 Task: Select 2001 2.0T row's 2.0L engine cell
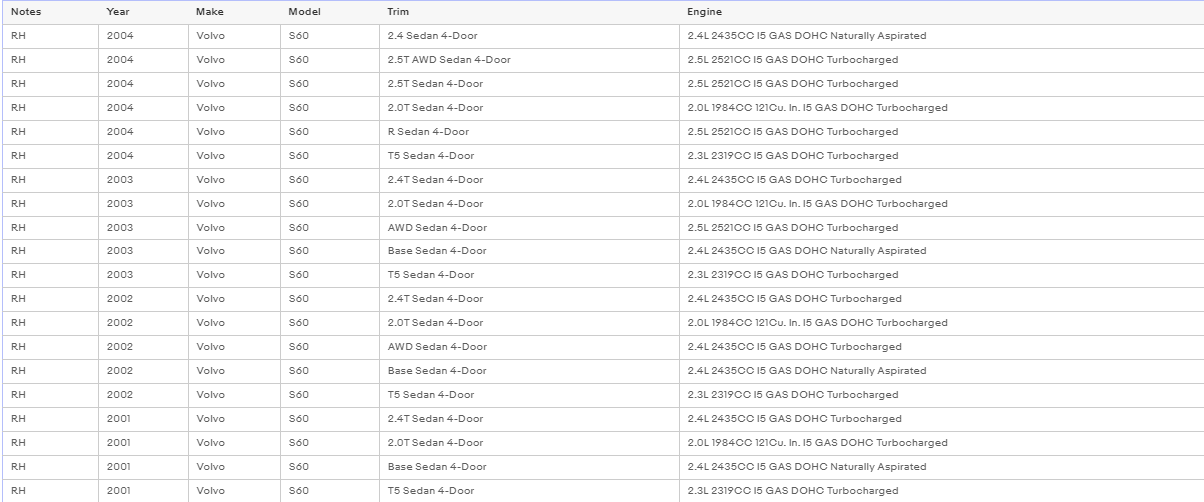(942, 443)
